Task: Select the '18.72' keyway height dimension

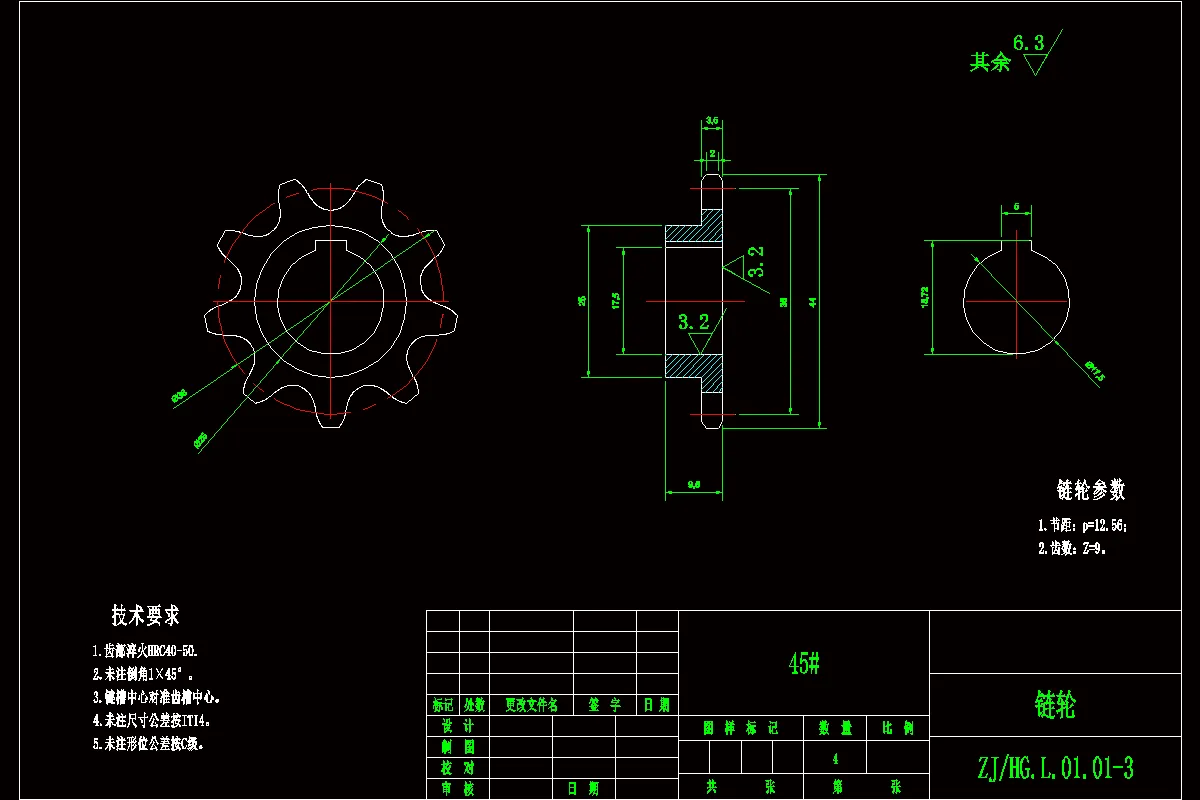Action: tap(926, 298)
